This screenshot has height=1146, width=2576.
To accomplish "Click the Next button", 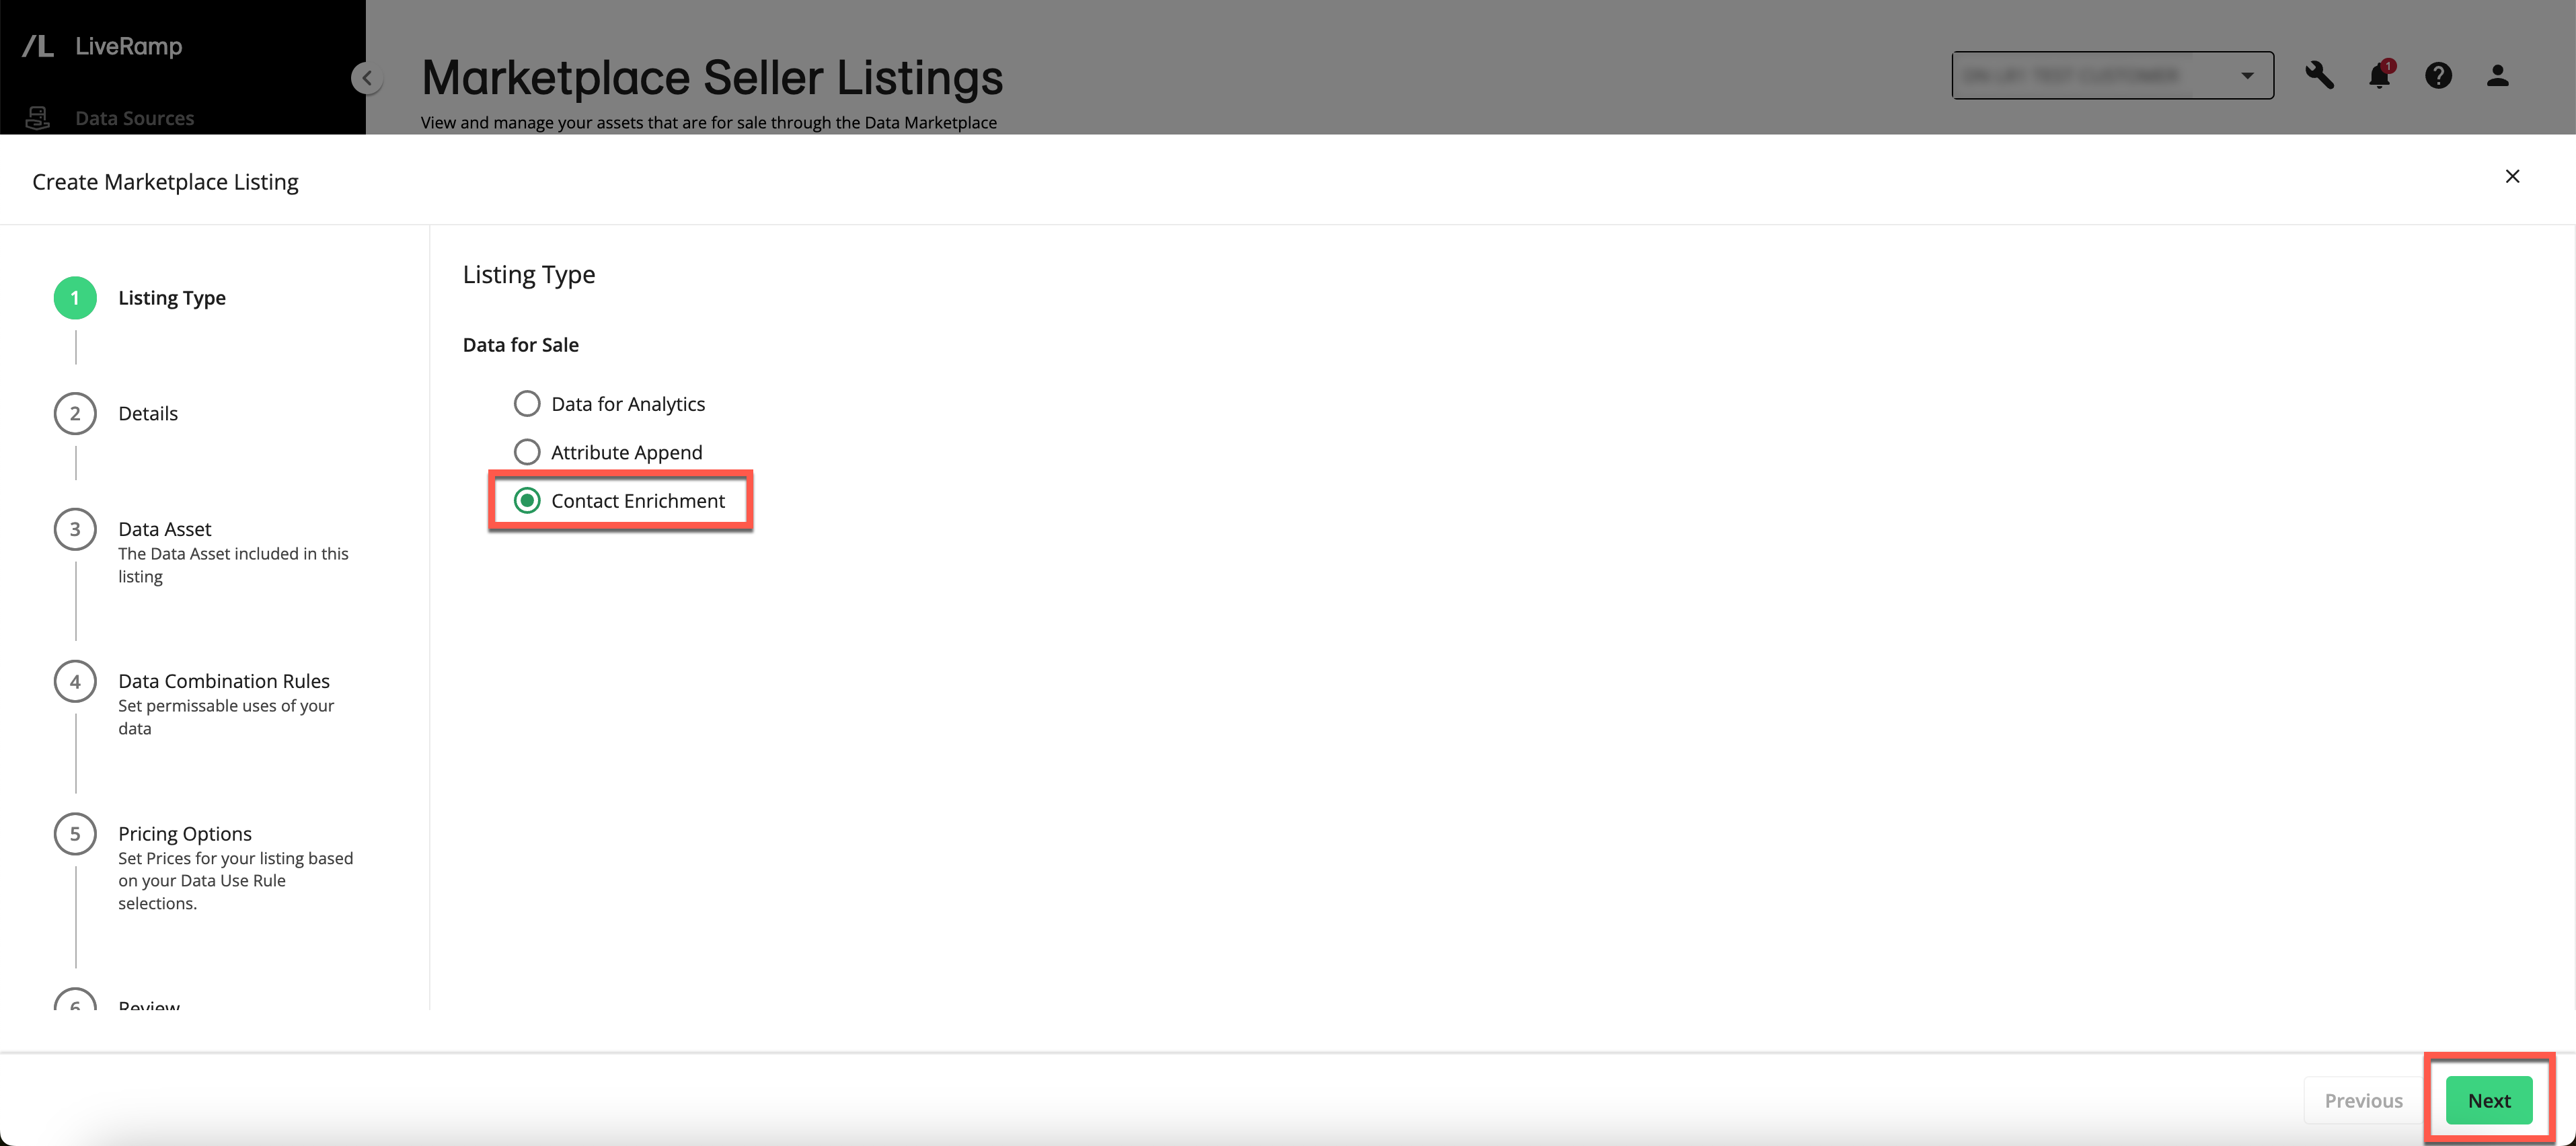I will tap(2489, 1098).
